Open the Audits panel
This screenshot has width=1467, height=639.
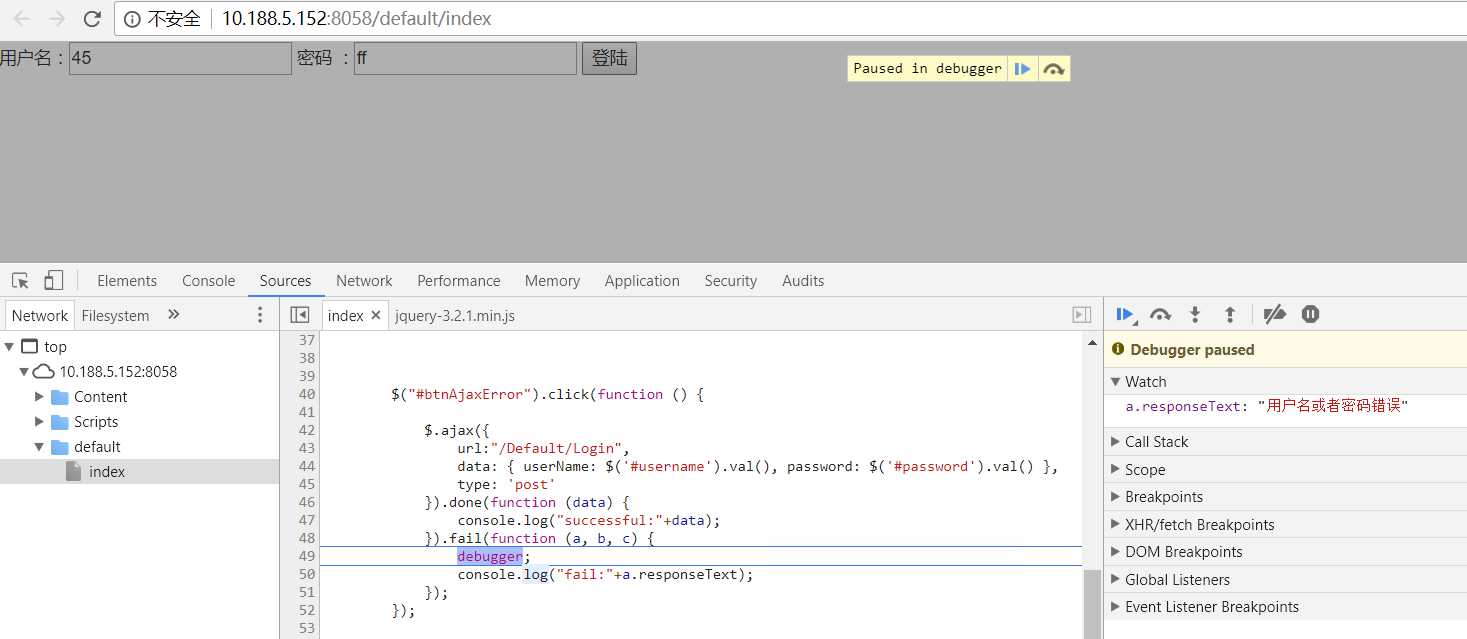pos(803,281)
